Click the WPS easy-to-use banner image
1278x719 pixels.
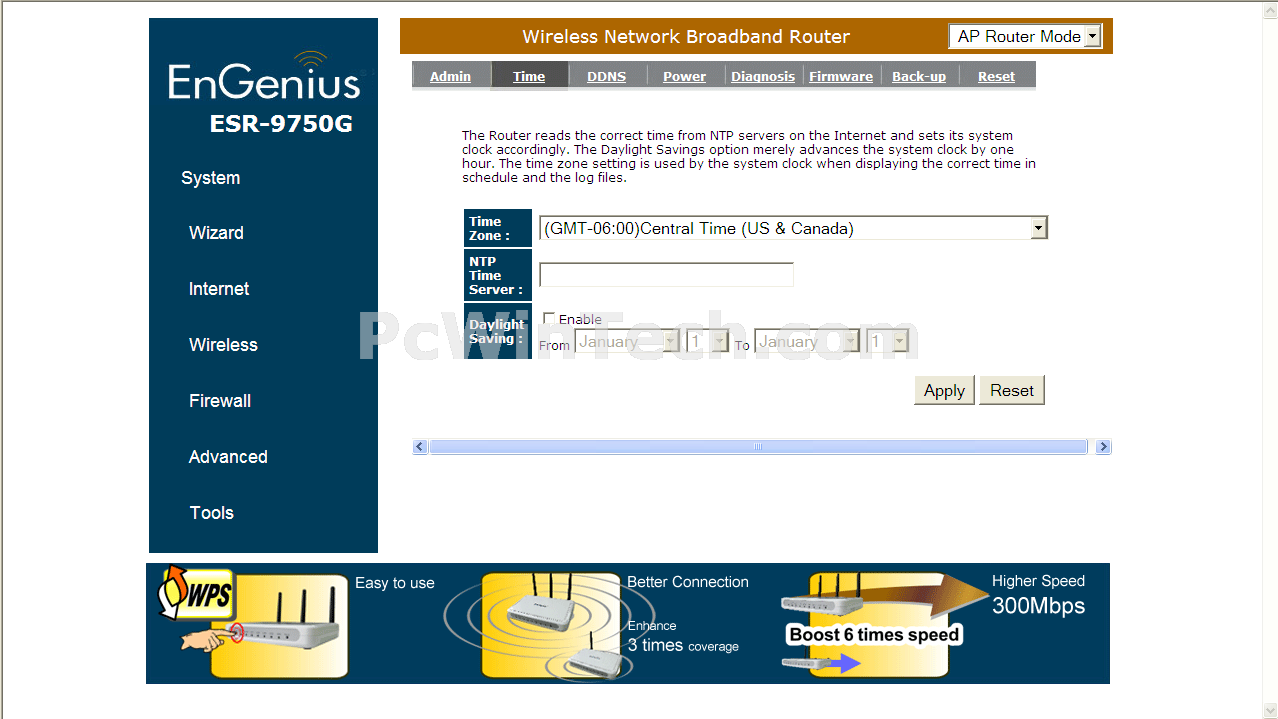252,623
